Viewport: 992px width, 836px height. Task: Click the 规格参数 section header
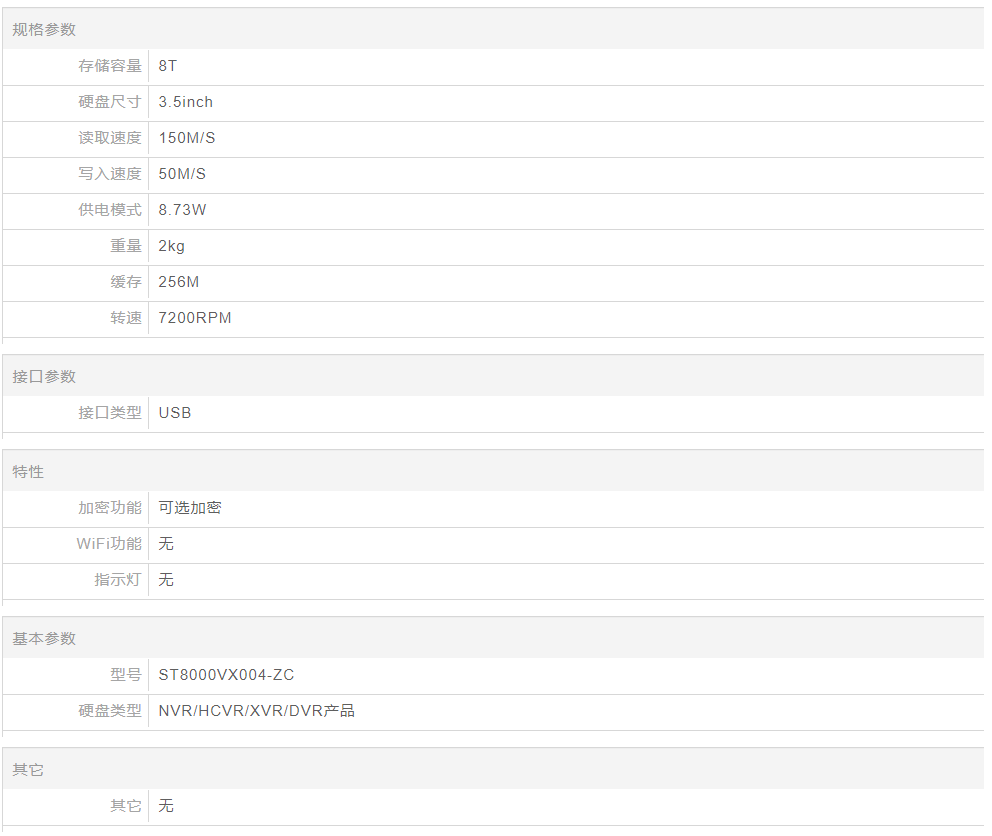(x=44, y=30)
